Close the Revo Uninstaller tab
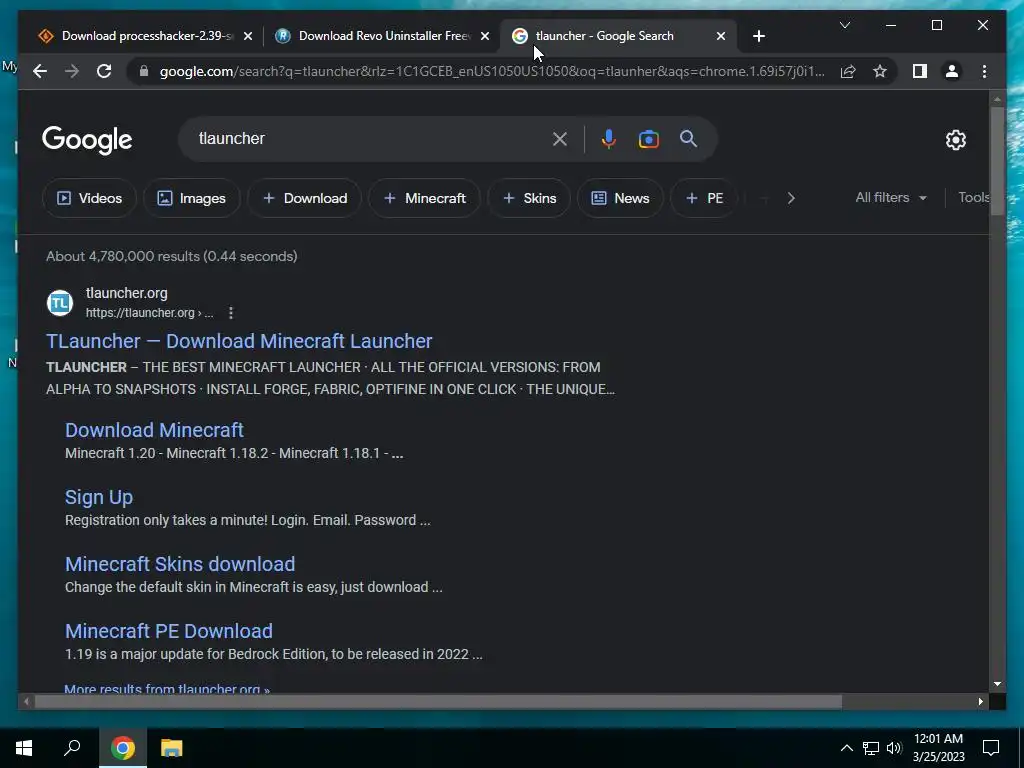Image resolution: width=1024 pixels, height=768 pixels. pyautogui.click(x=485, y=37)
